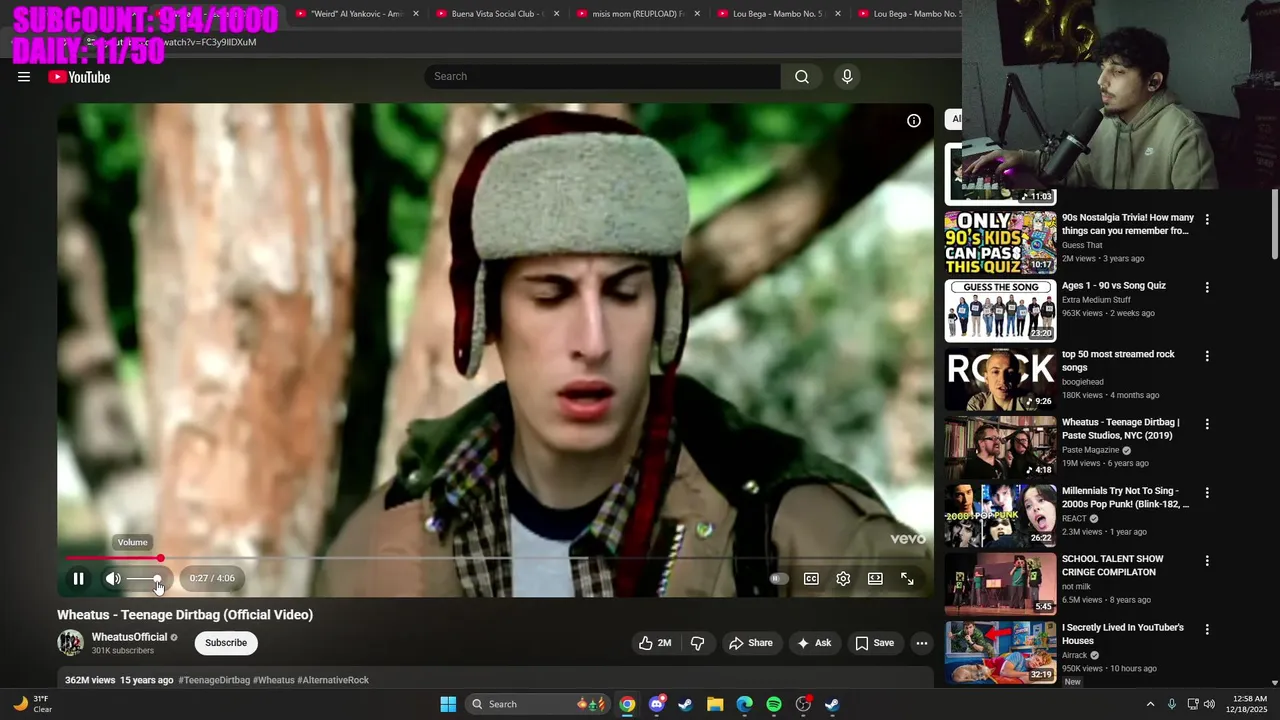Viewport: 1280px width, 720px height.
Task: Open Discord from the taskbar
Action: tap(656, 704)
